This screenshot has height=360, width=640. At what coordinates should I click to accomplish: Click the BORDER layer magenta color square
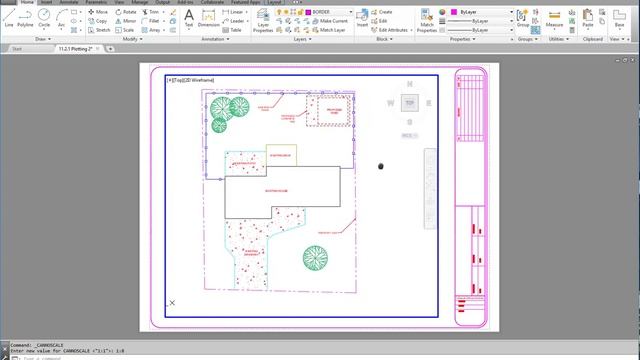coord(308,12)
